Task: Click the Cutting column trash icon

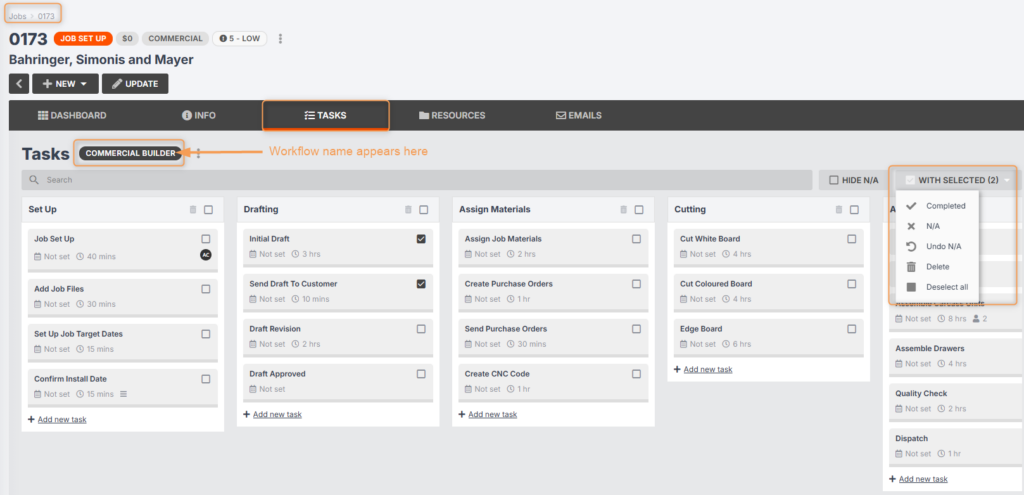Action: [x=838, y=210]
